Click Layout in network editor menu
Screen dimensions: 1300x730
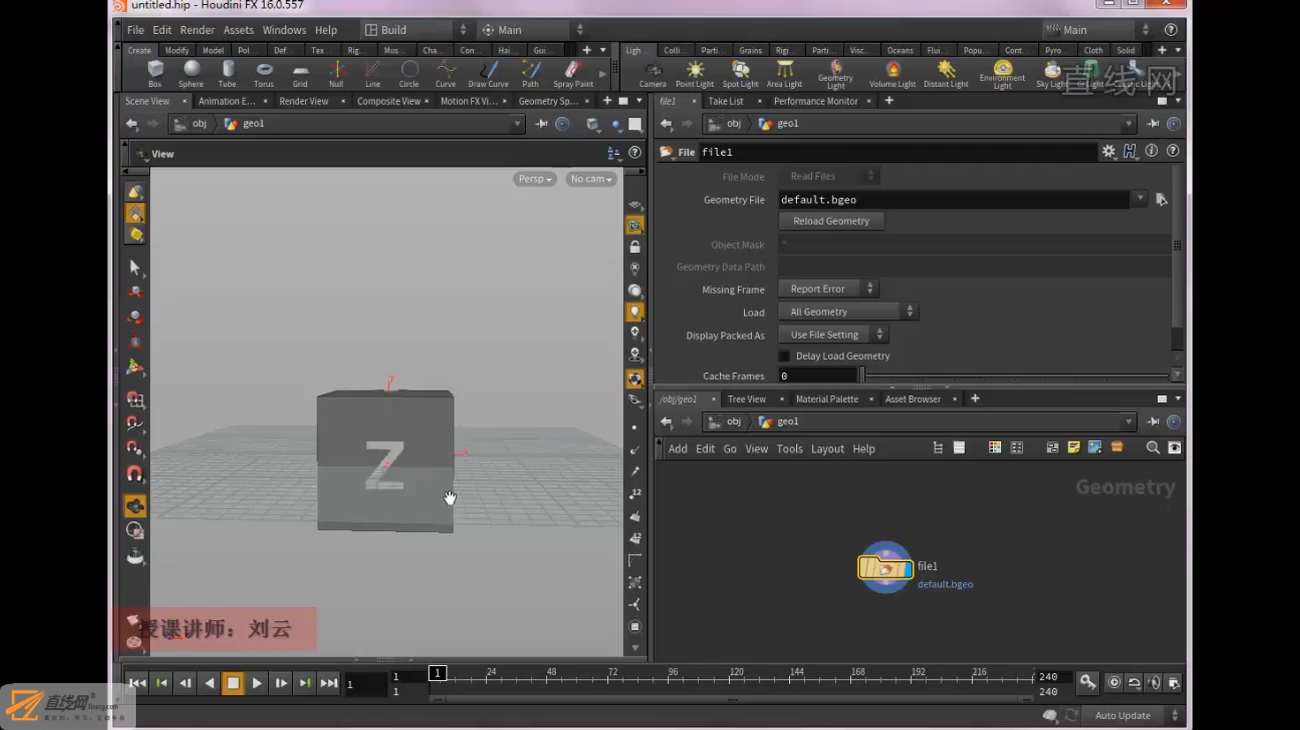click(827, 449)
